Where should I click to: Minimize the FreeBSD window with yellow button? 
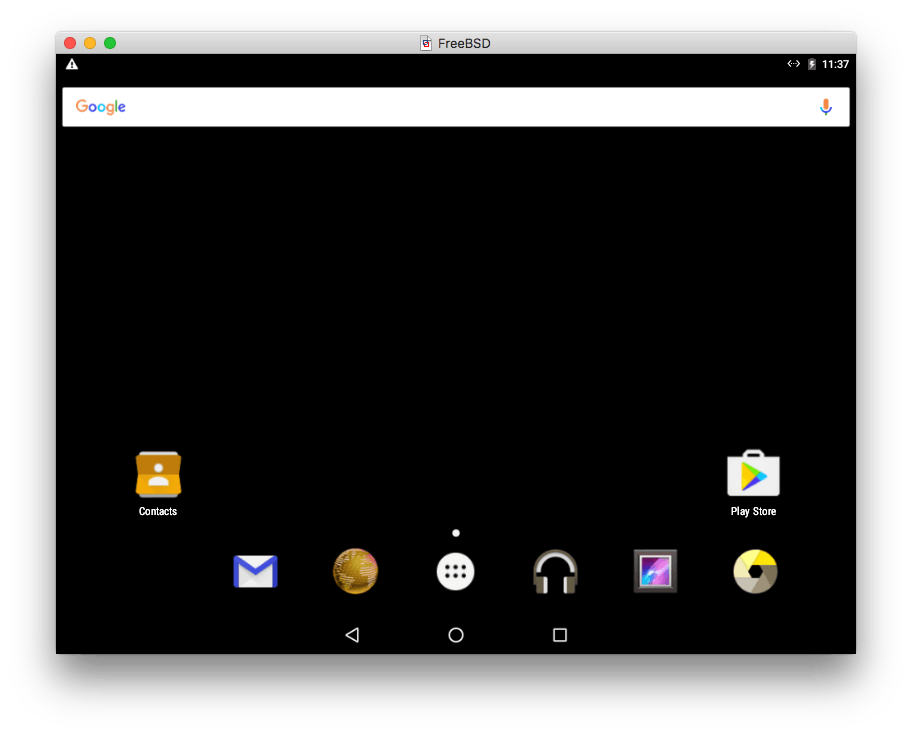(90, 43)
